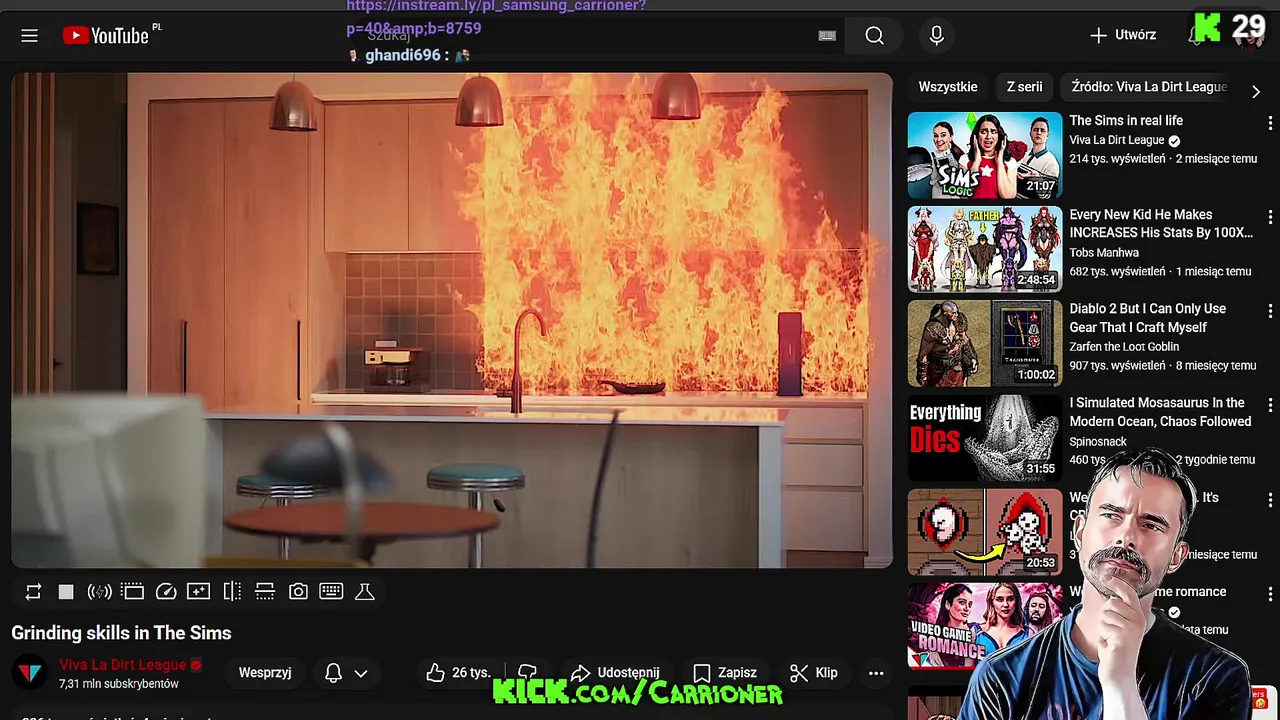Open 'The Sims in real life' title
This screenshot has height=720, width=1280.
(1126, 121)
